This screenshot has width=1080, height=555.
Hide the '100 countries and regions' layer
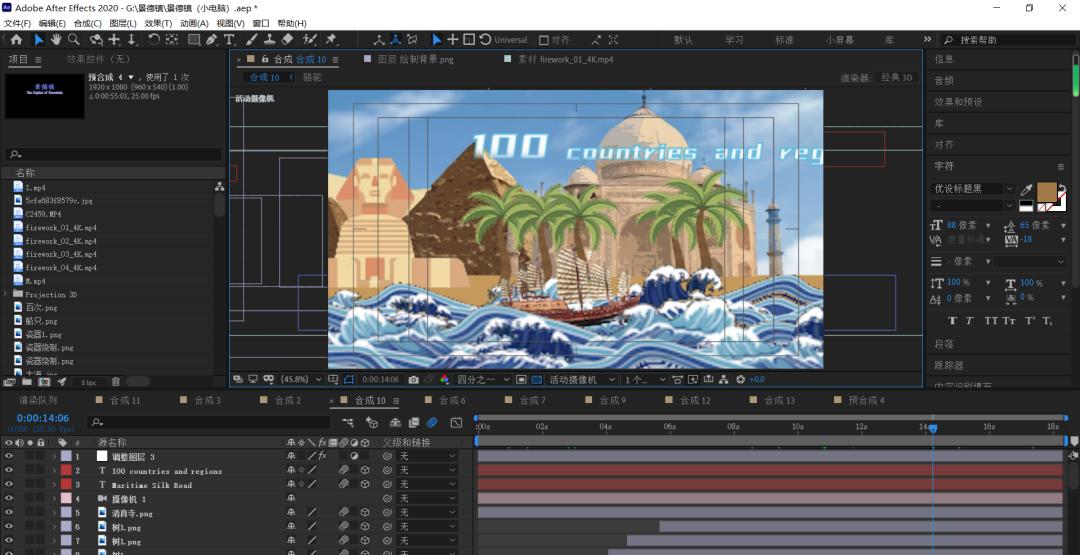tap(9, 470)
